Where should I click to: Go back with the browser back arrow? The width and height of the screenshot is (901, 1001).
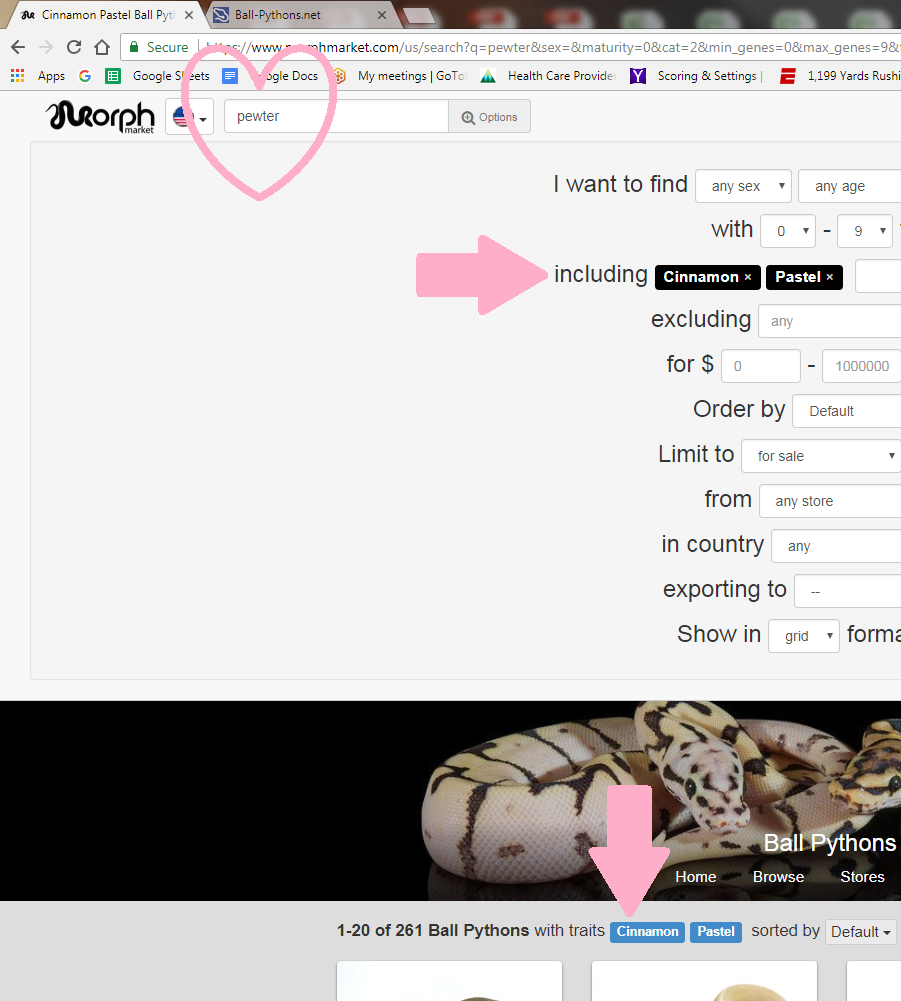[x=17, y=47]
